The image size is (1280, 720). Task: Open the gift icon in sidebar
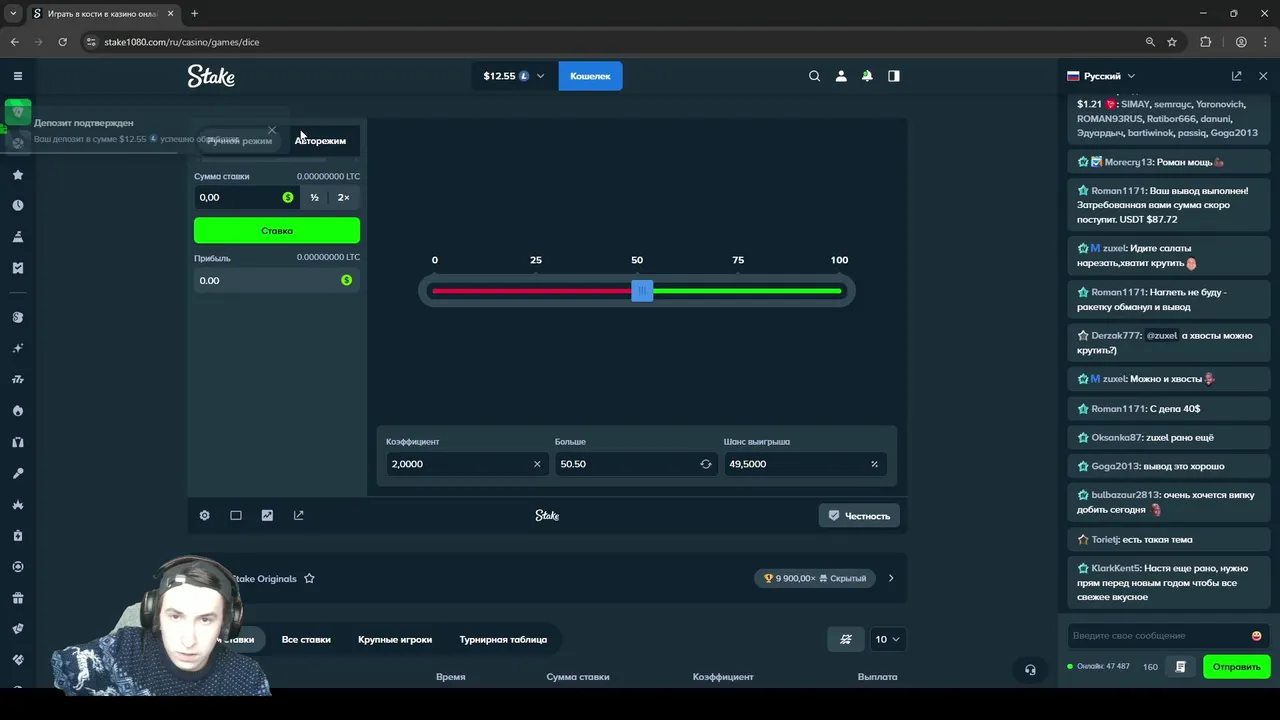[18, 598]
